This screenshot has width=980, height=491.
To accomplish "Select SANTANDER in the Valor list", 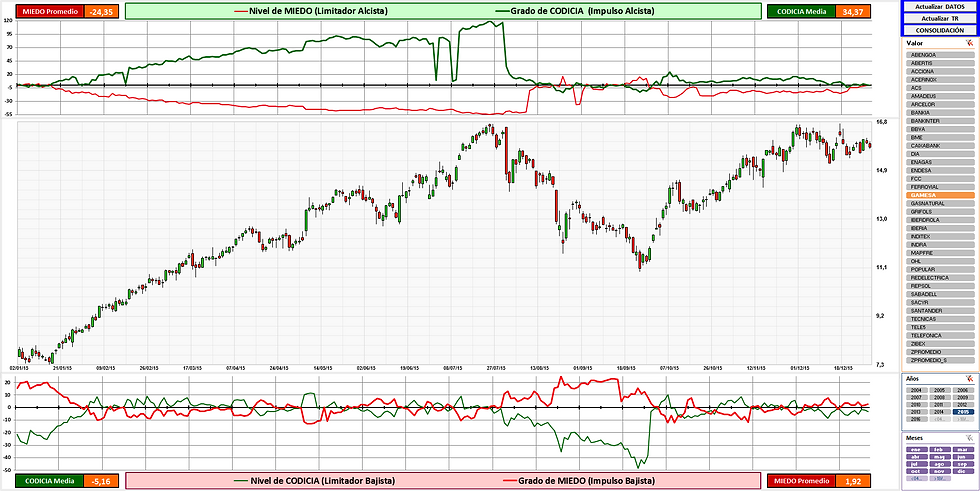I will click(x=940, y=310).
